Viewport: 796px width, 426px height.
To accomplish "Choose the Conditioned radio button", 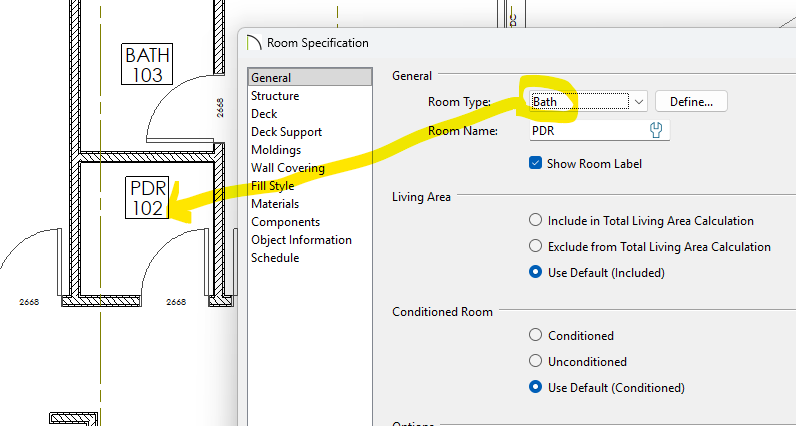I will (x=536, y=336).
